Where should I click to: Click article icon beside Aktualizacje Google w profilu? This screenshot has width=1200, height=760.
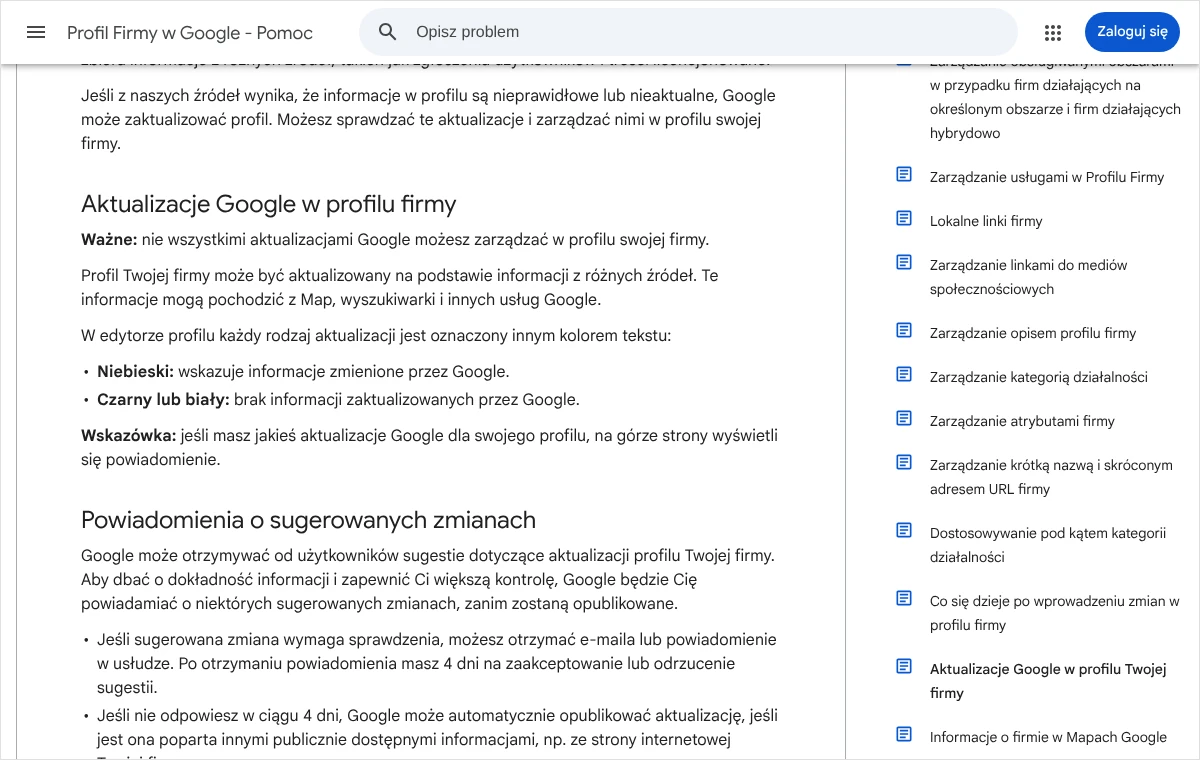[x=904, y=666]
